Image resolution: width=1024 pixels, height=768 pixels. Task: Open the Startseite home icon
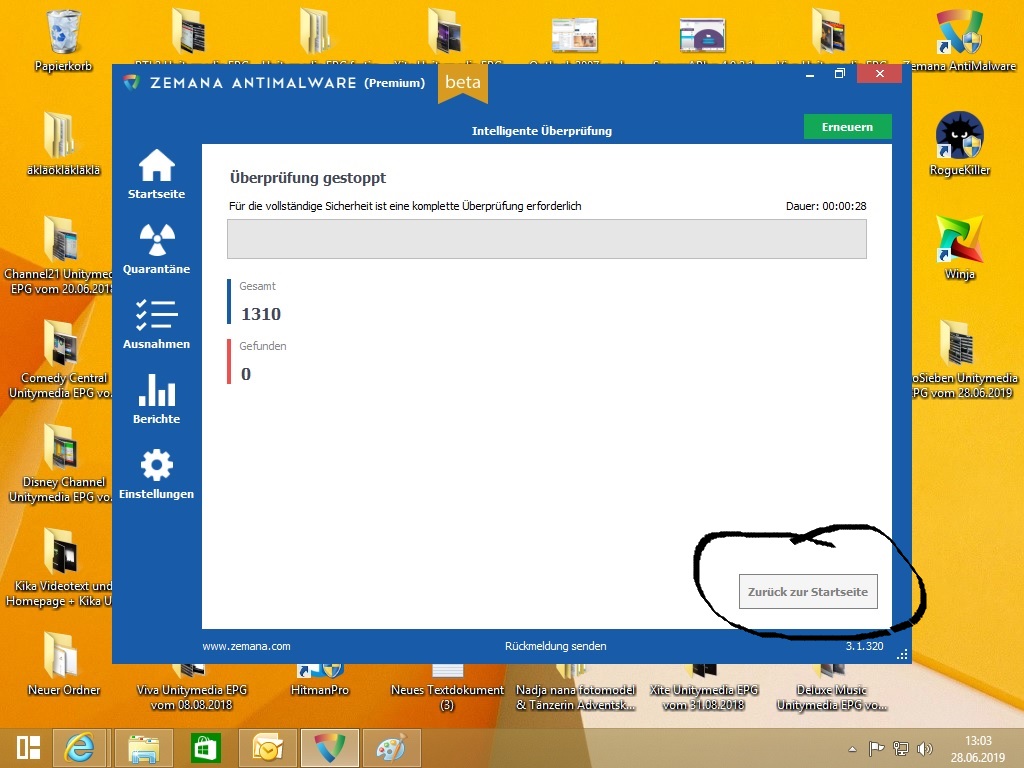(x=157, y=174)
